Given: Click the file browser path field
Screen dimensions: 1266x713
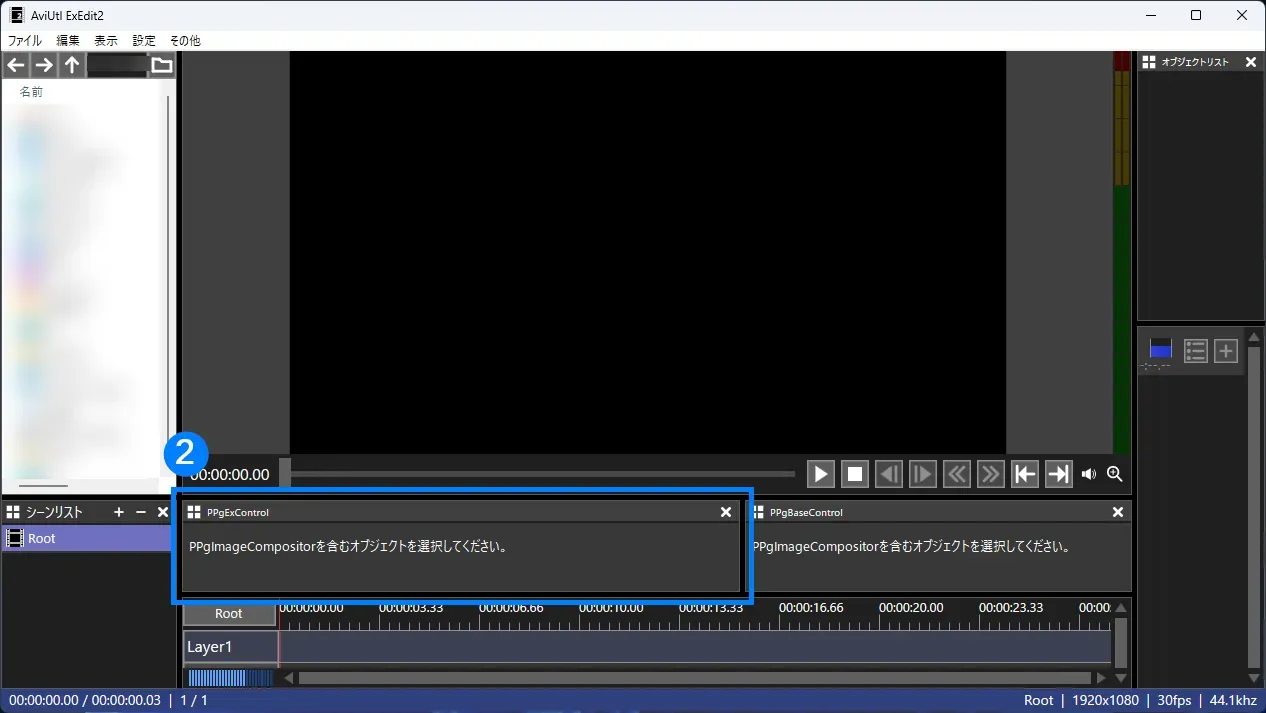Looking at the screenshot, I should tap(117, 65).
